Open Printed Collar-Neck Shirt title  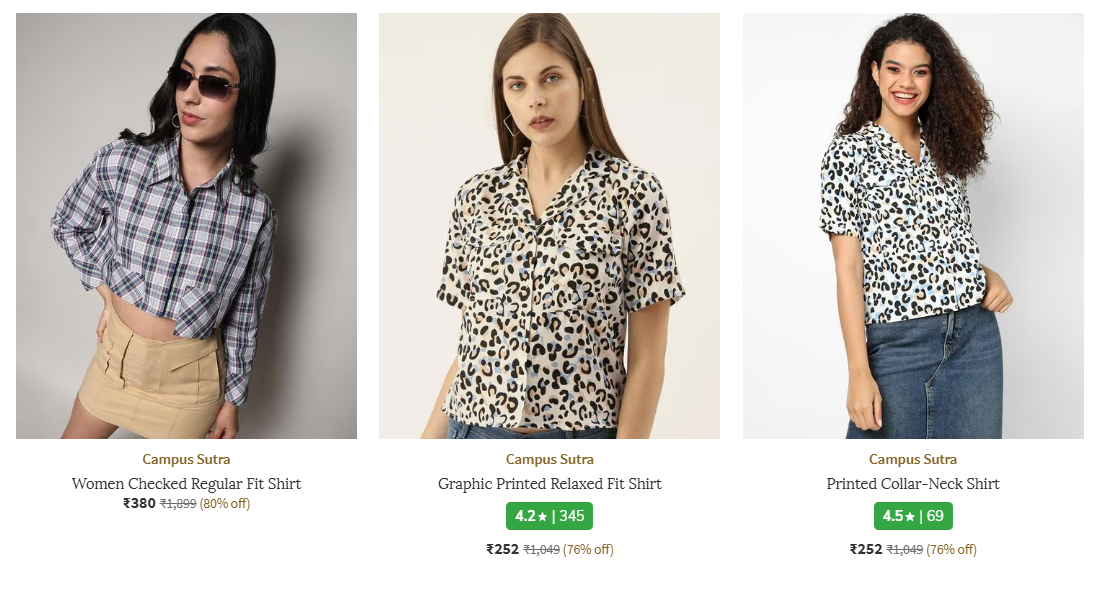click(x=913, y=484)
